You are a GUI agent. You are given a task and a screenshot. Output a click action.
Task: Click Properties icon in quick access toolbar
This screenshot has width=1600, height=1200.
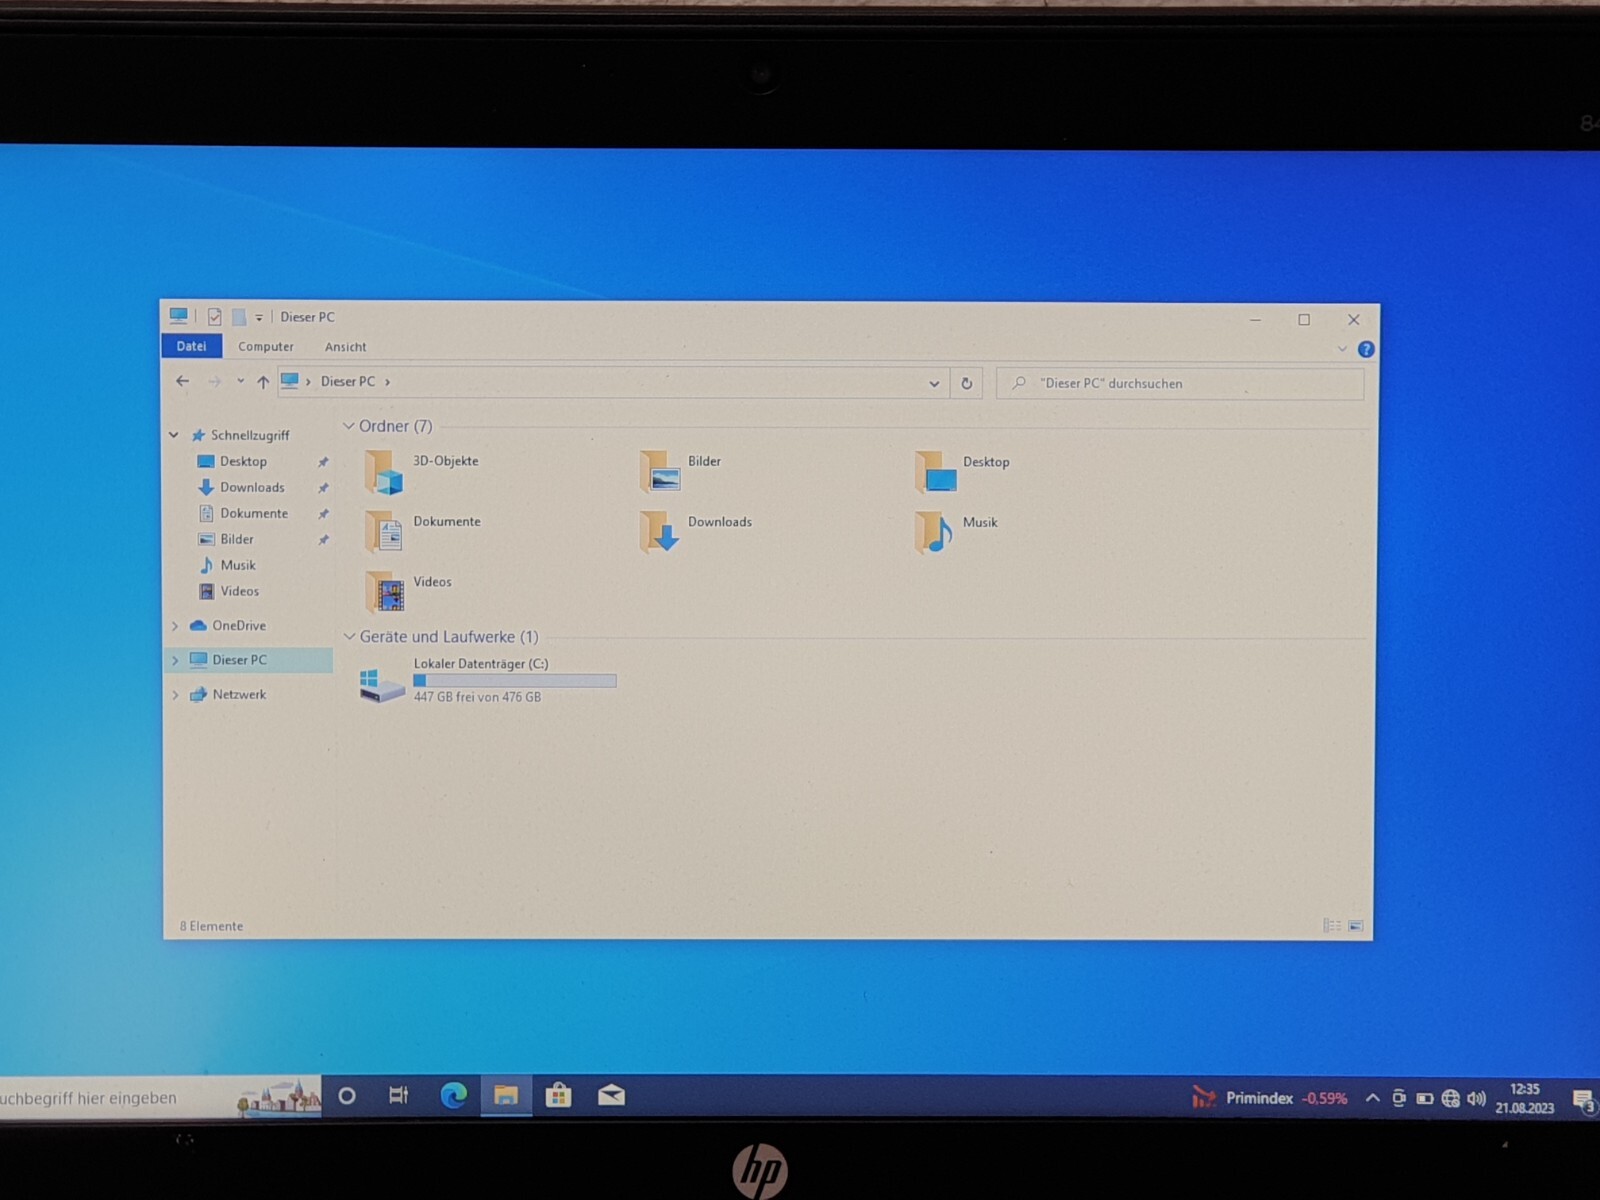tap(214, 317)
